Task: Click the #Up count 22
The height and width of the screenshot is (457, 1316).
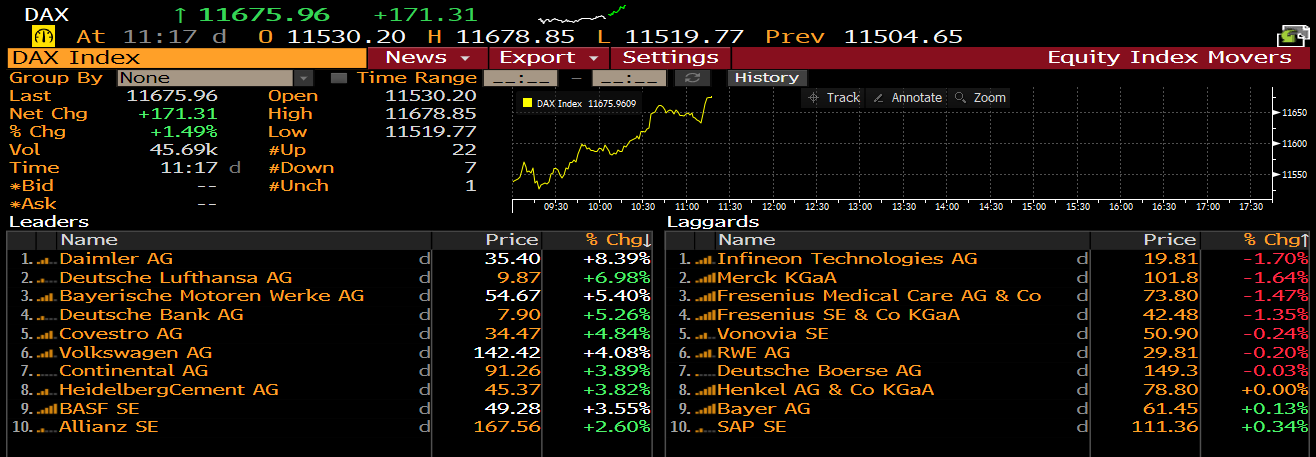Action: pos(464,150)
